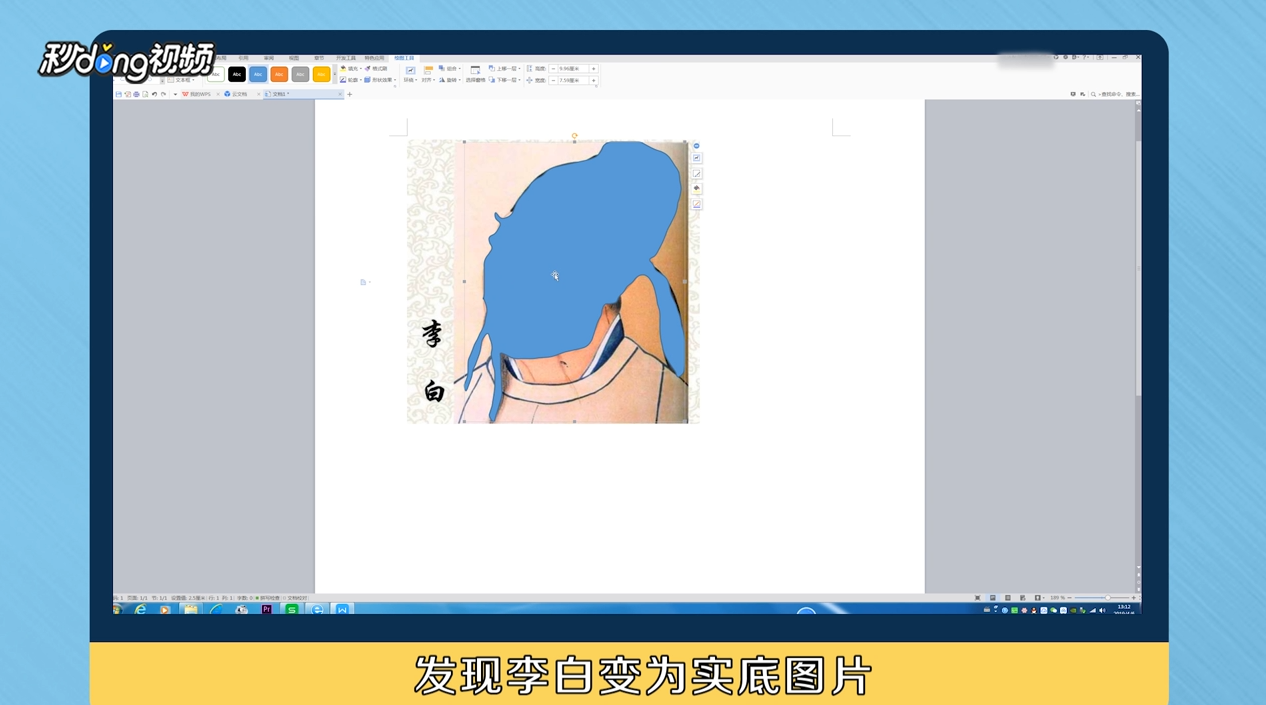The width and height of the screenshot is (1266, 705).
Task: Open Internet Explorer from taskbar
Action: point(140,609)
